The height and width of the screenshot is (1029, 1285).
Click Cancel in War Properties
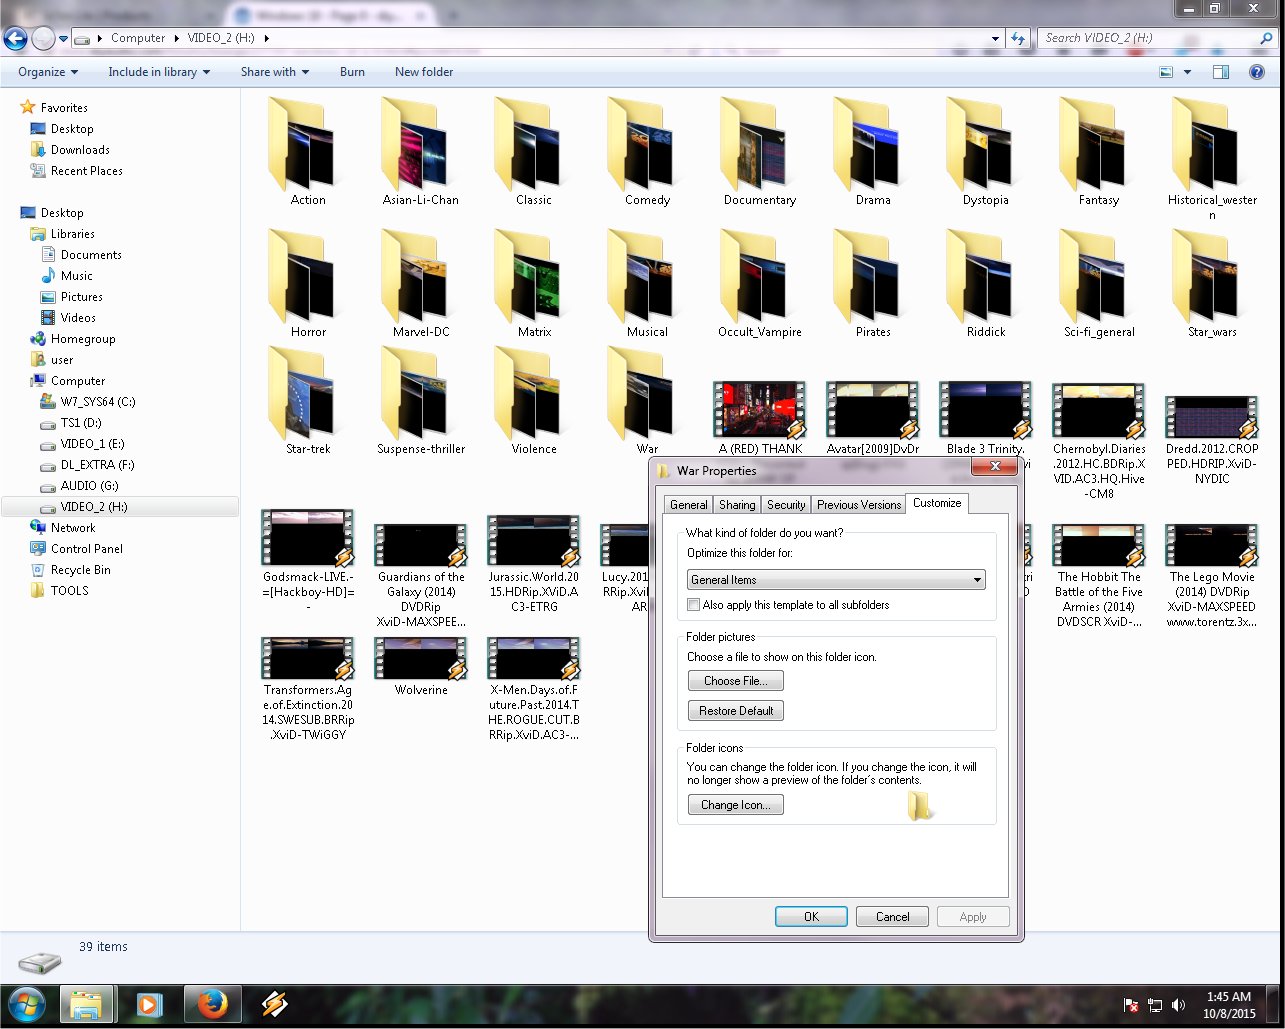click(892, 917)
